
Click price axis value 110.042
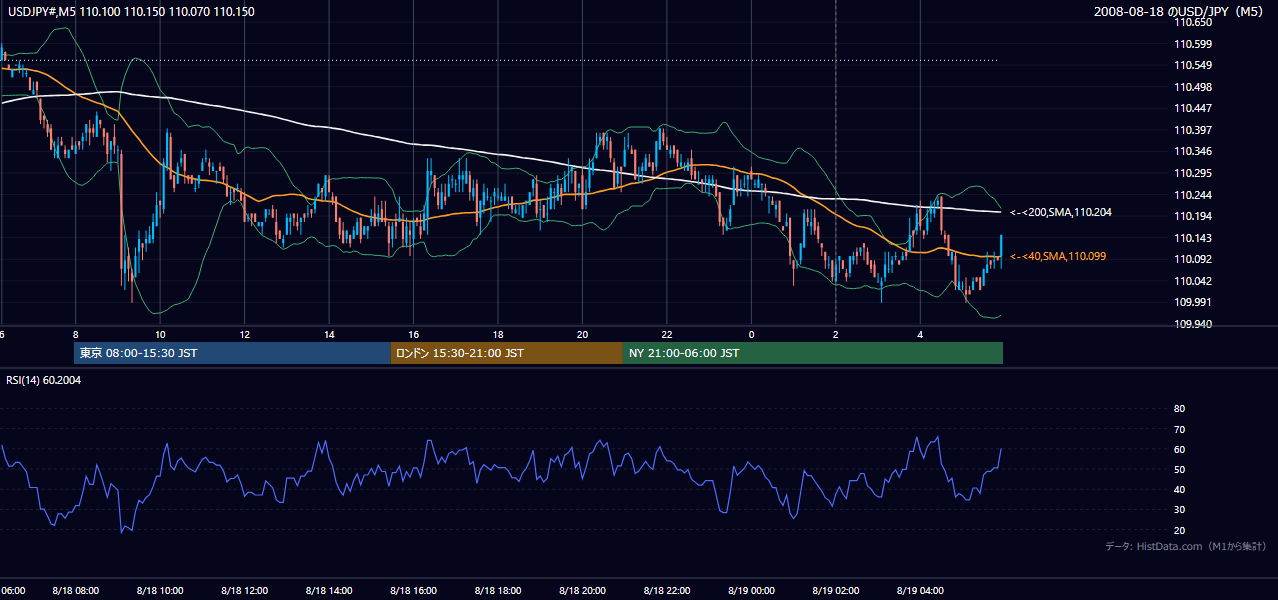(1195, 281)
